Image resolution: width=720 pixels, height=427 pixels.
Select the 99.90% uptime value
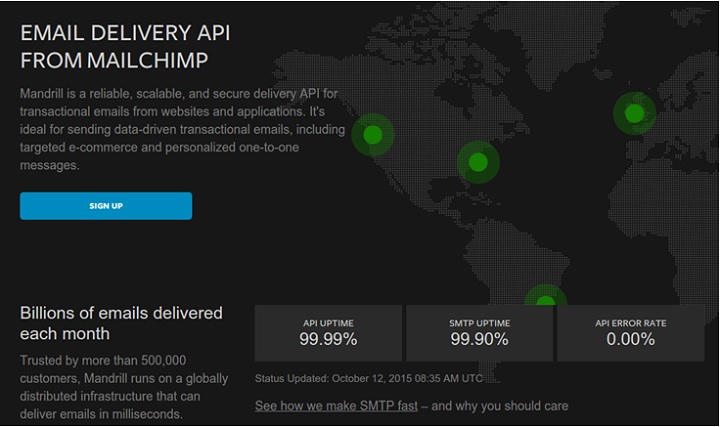coord(479,340)
